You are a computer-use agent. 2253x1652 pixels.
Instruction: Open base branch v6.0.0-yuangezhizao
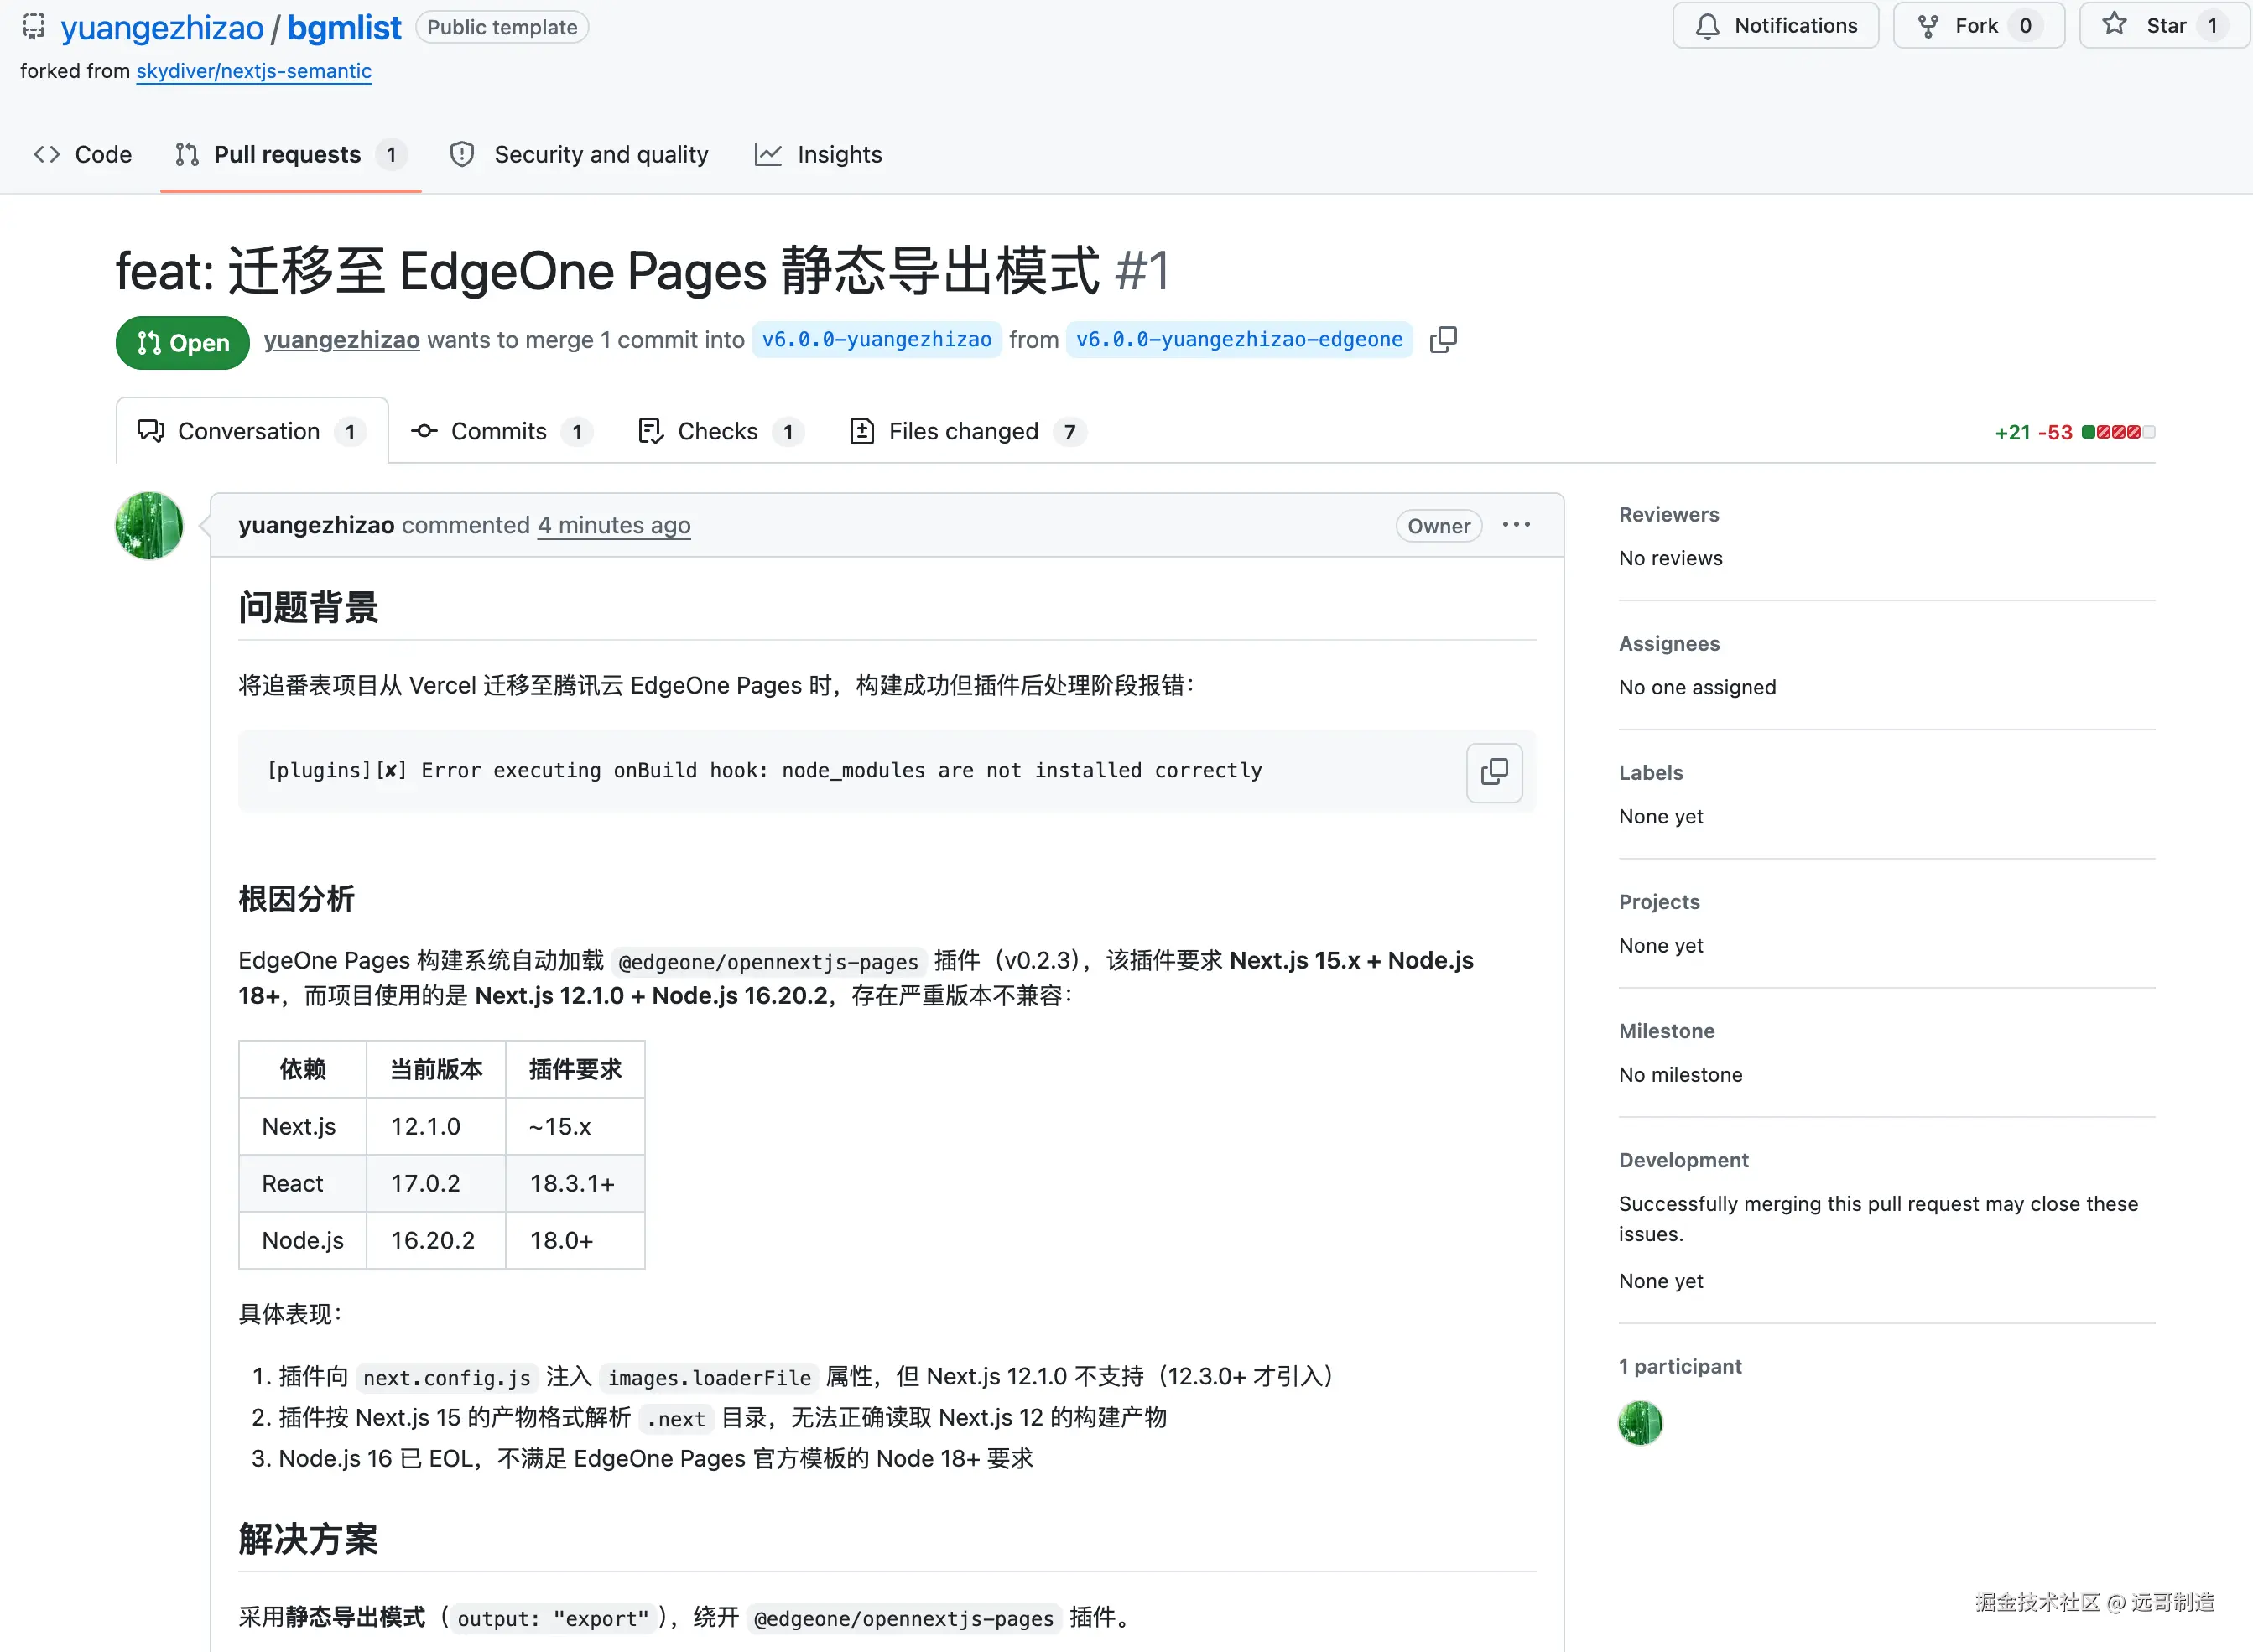876,340
